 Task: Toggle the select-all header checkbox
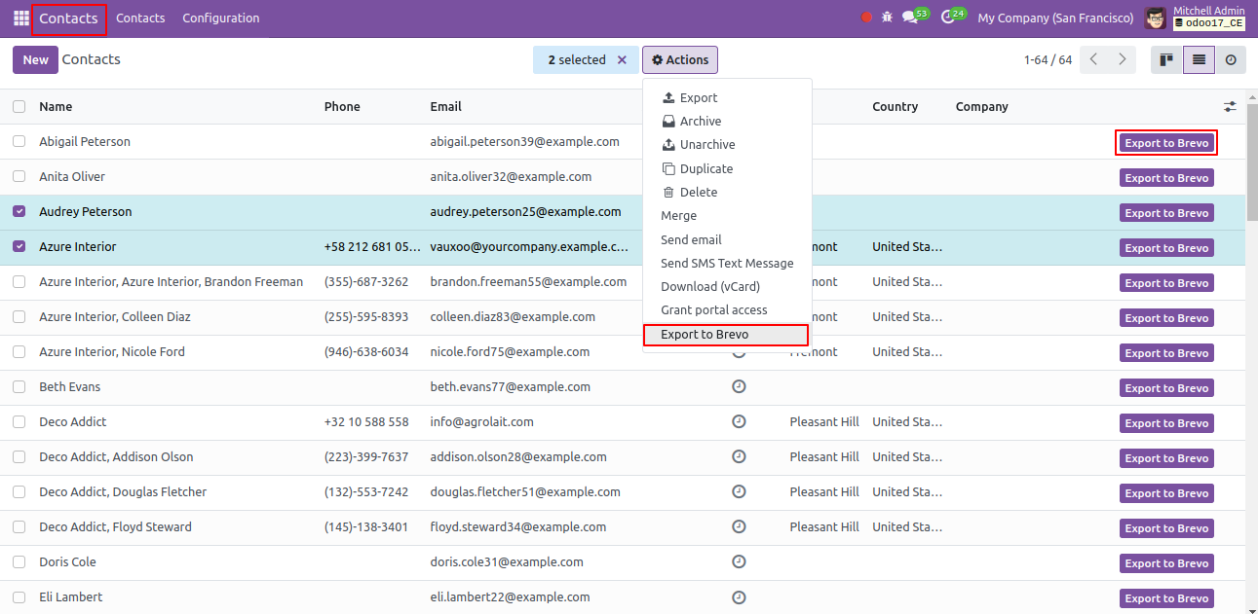point(19,107)
